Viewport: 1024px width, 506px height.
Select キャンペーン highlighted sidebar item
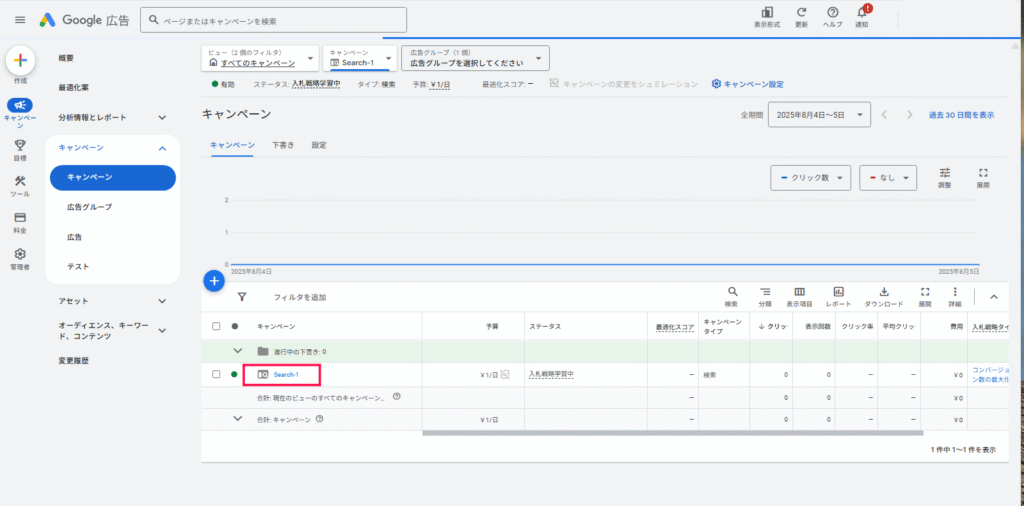point(113,178)
